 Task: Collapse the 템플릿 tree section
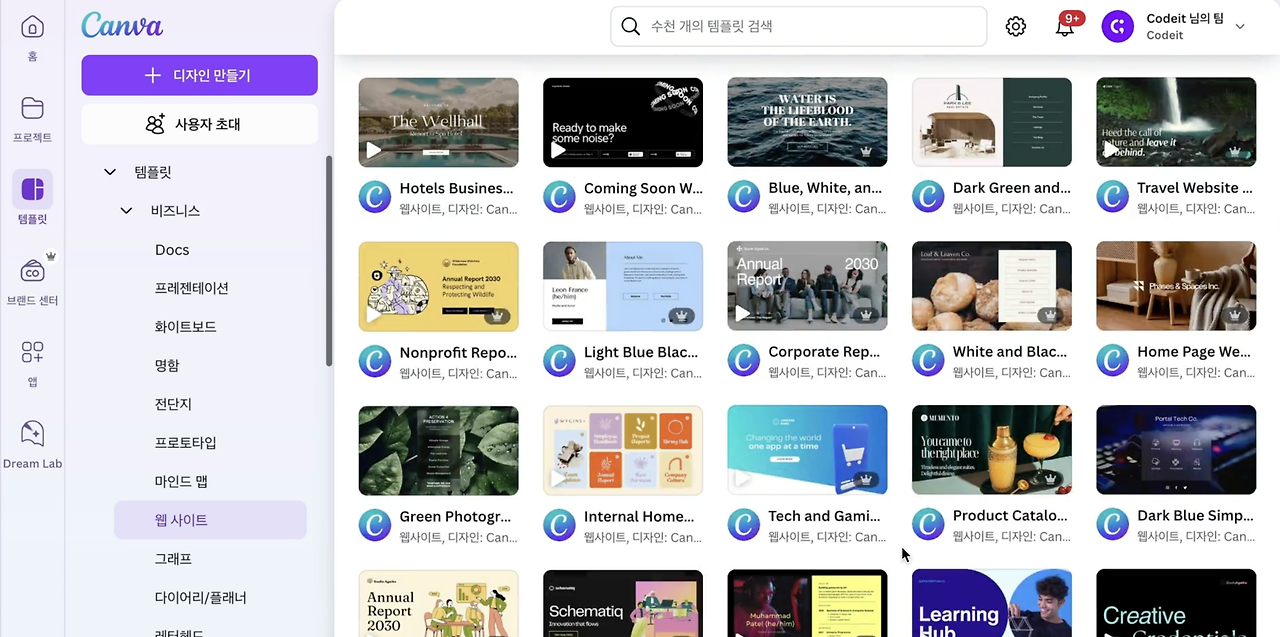(x=110, y=172)
